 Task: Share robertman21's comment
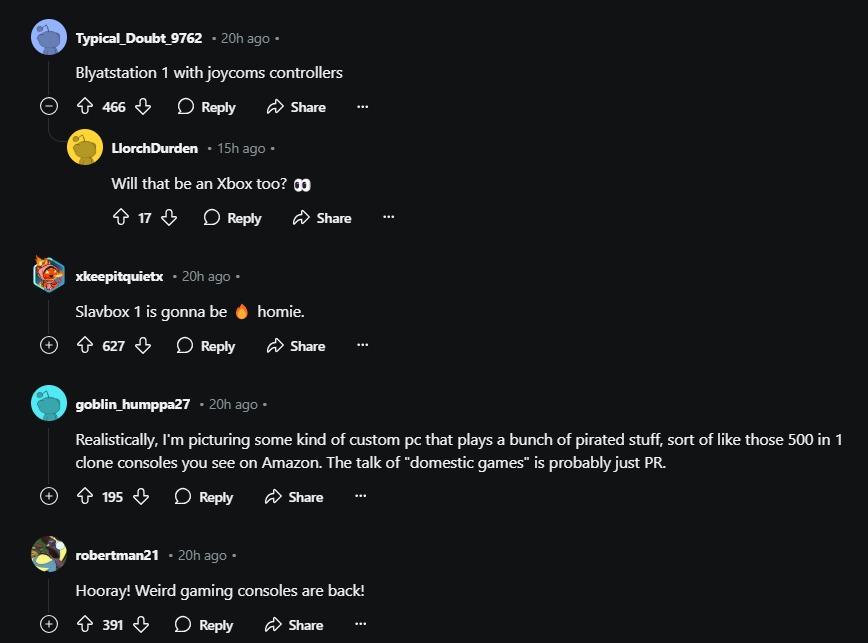pyautogui.click(x=294, y=625)
